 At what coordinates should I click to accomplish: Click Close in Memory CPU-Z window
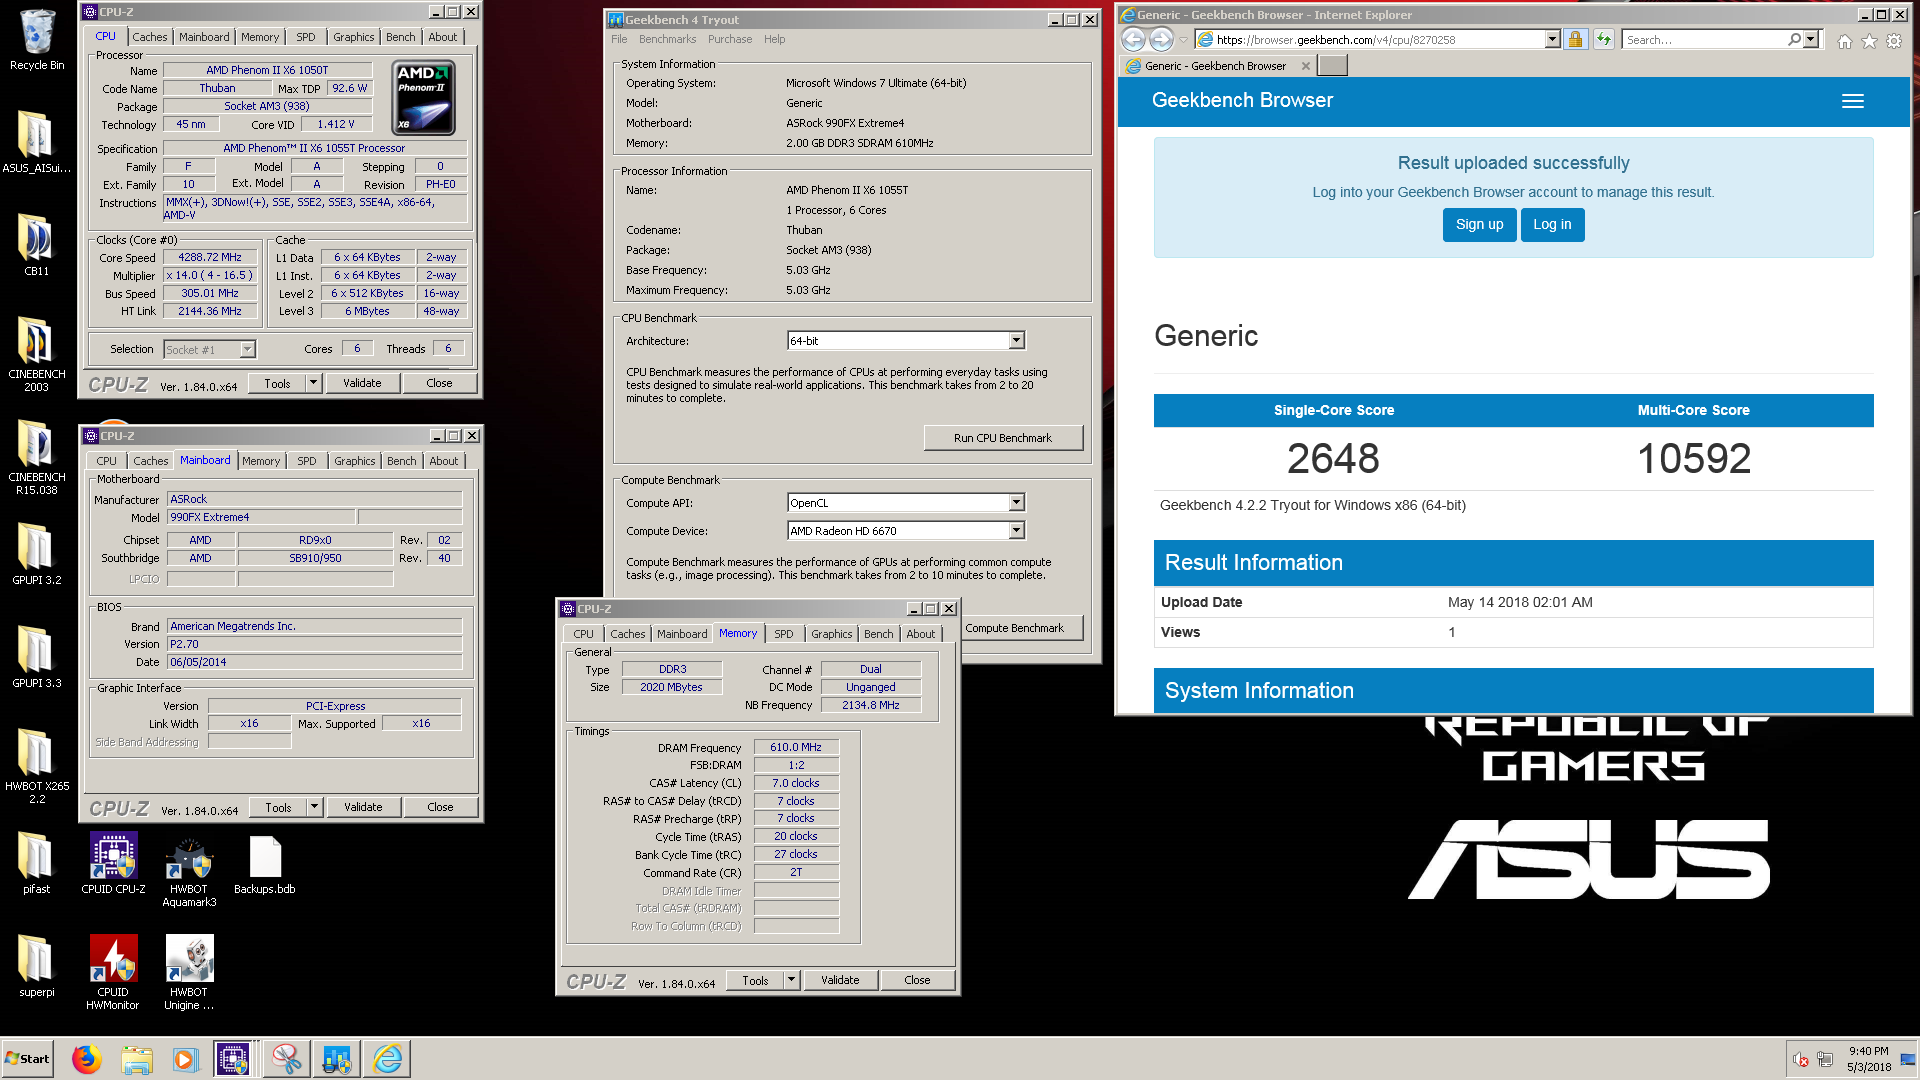coord(917,980)
